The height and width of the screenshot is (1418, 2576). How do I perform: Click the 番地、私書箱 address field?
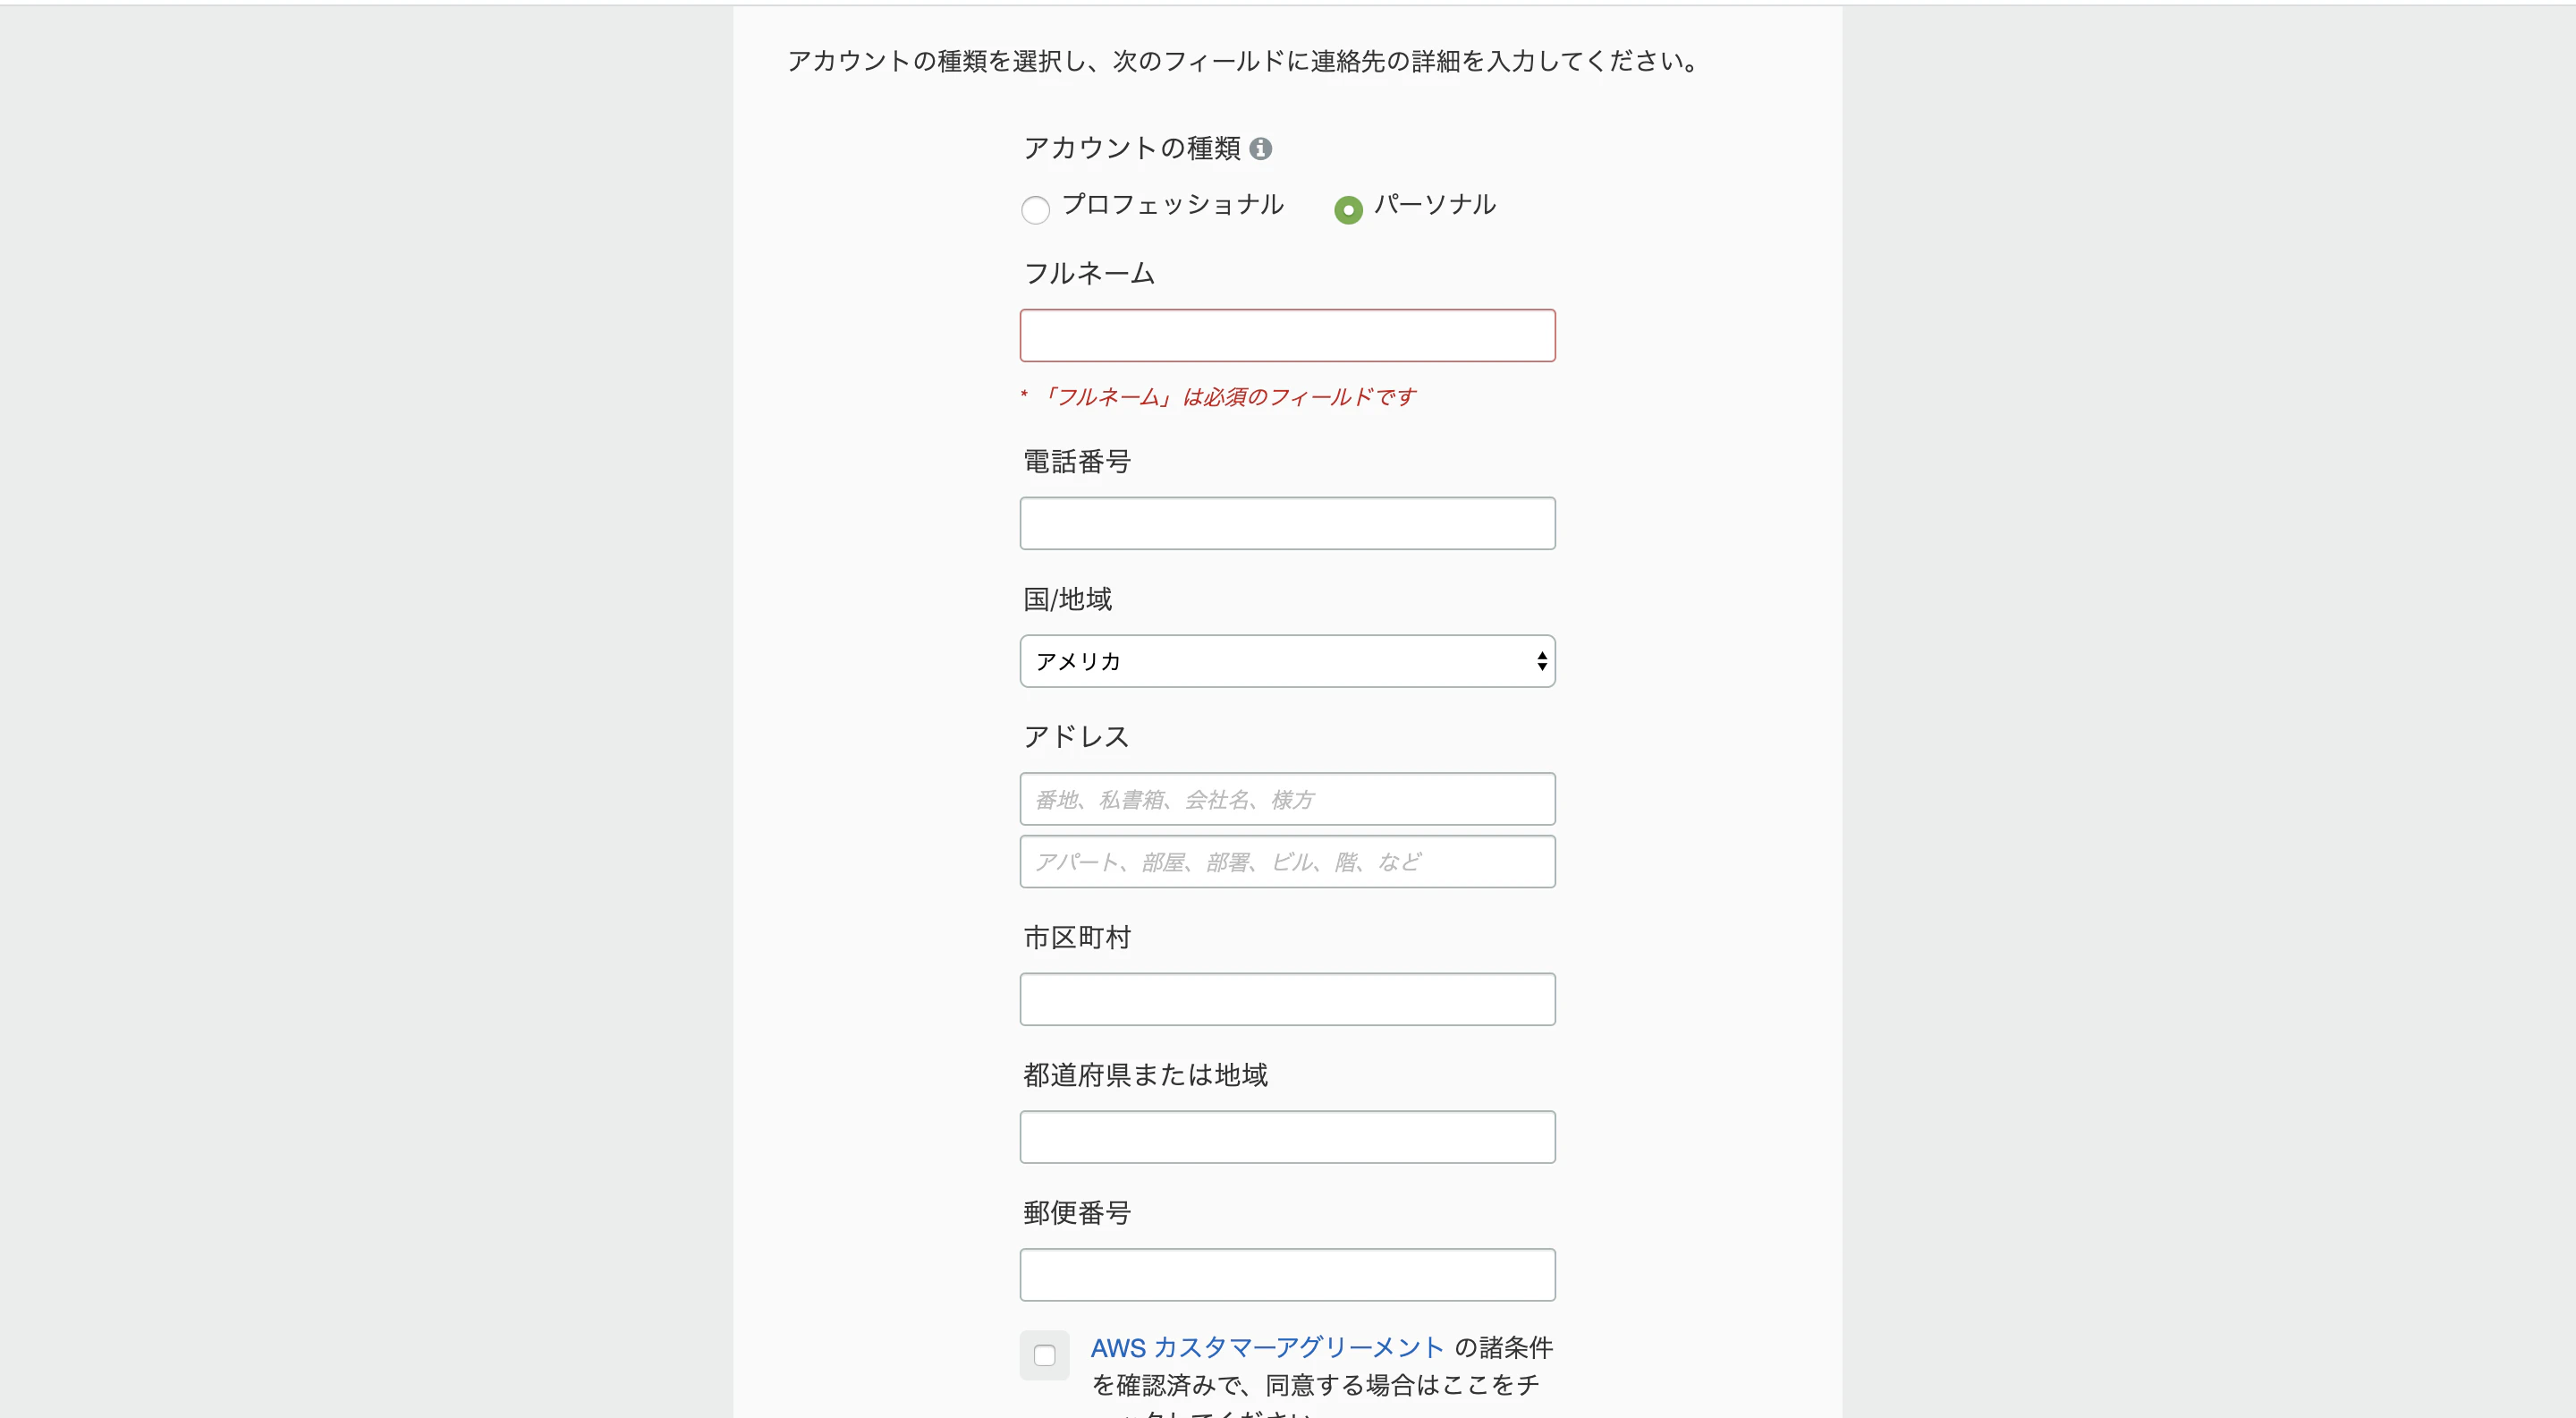click(1287, 798)
